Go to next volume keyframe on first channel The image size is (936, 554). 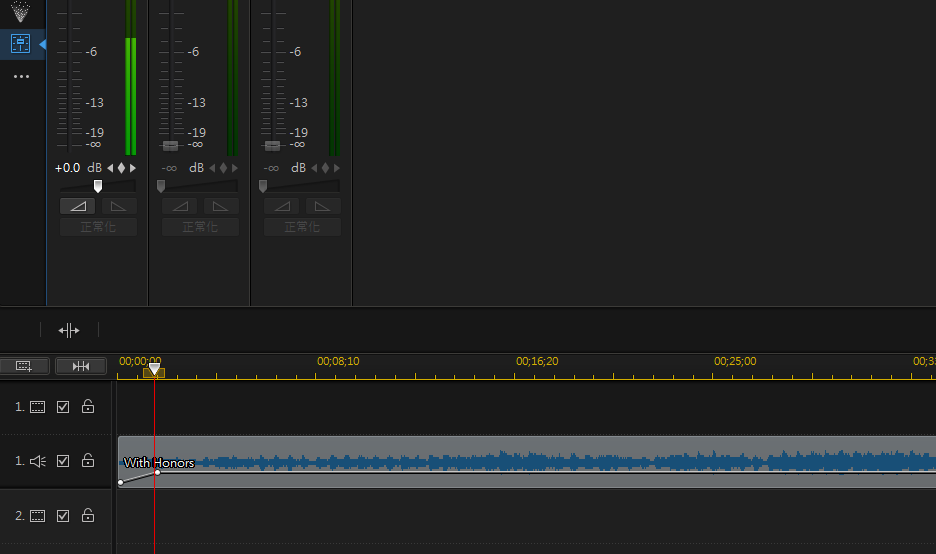(133, 168)
